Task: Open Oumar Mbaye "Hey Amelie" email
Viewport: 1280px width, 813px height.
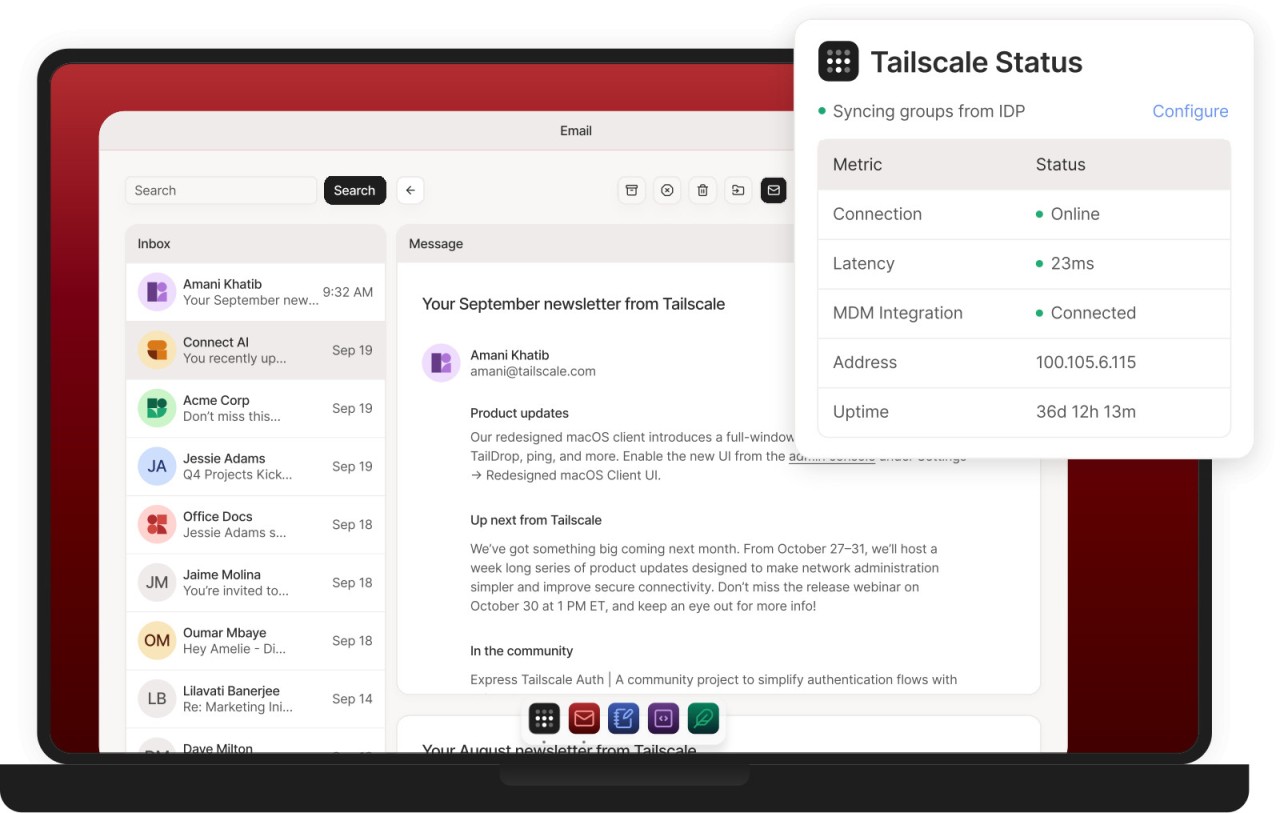Action: coord(256,640)
